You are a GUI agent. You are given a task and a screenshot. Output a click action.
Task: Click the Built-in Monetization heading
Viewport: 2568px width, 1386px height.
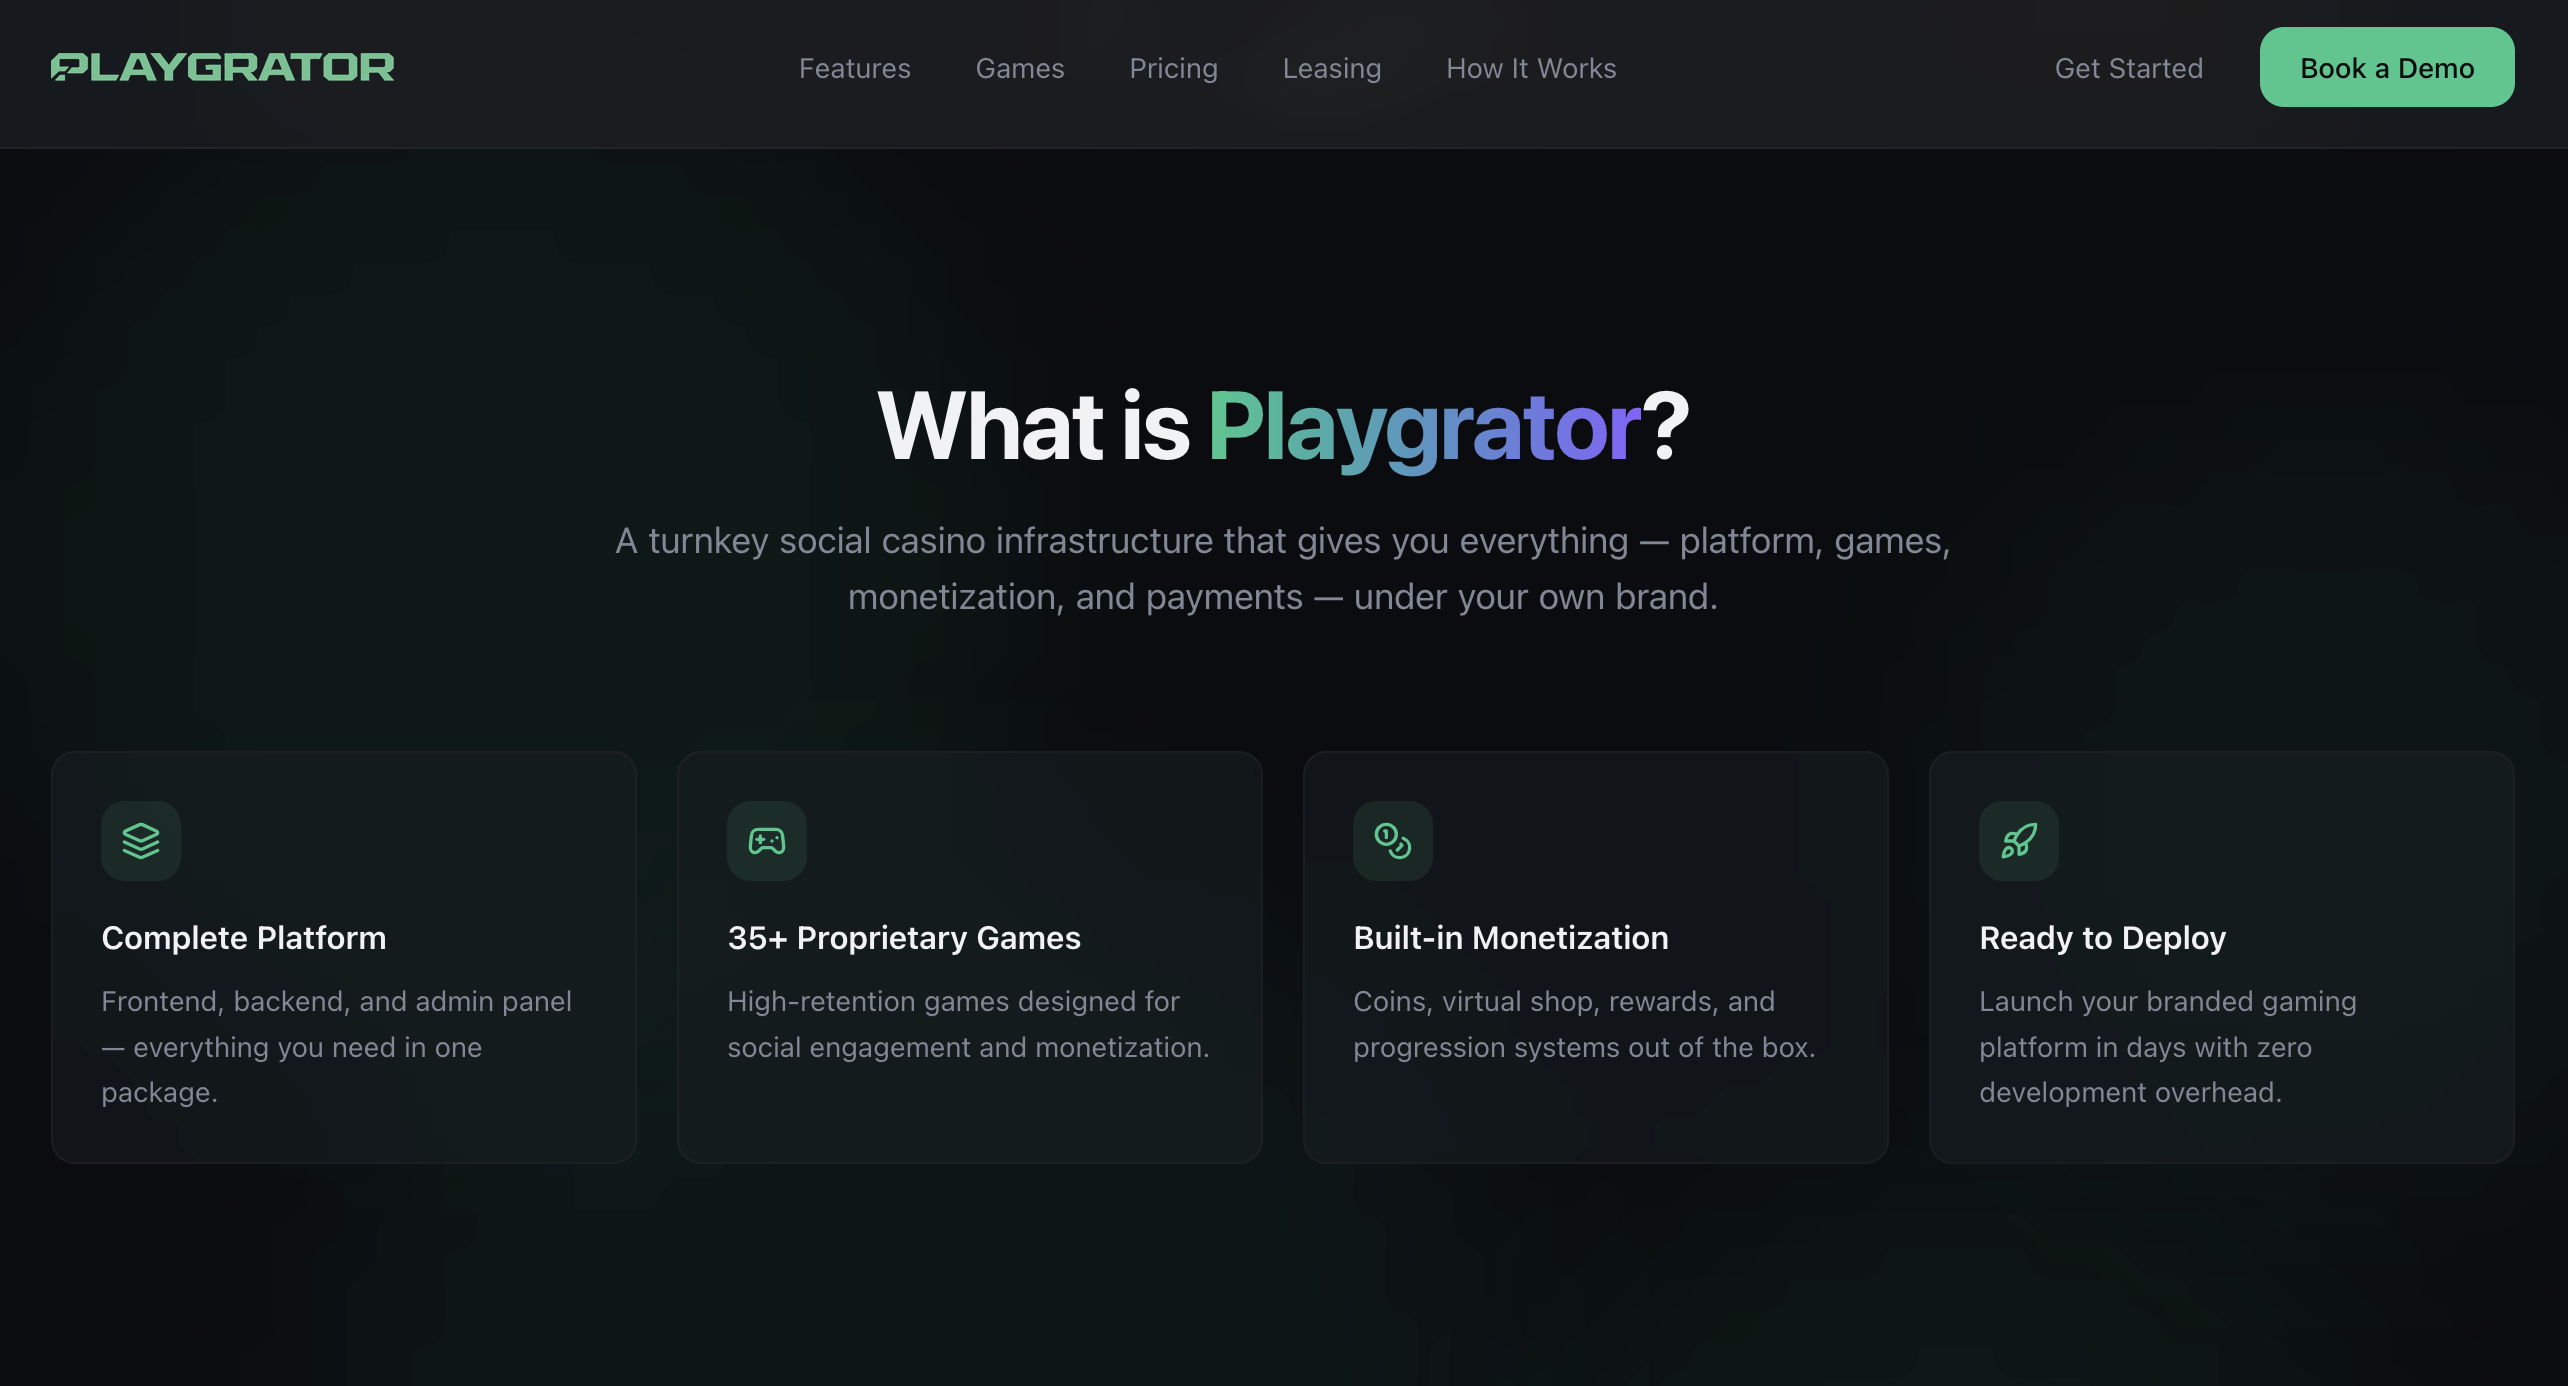tap(1510, 938)
